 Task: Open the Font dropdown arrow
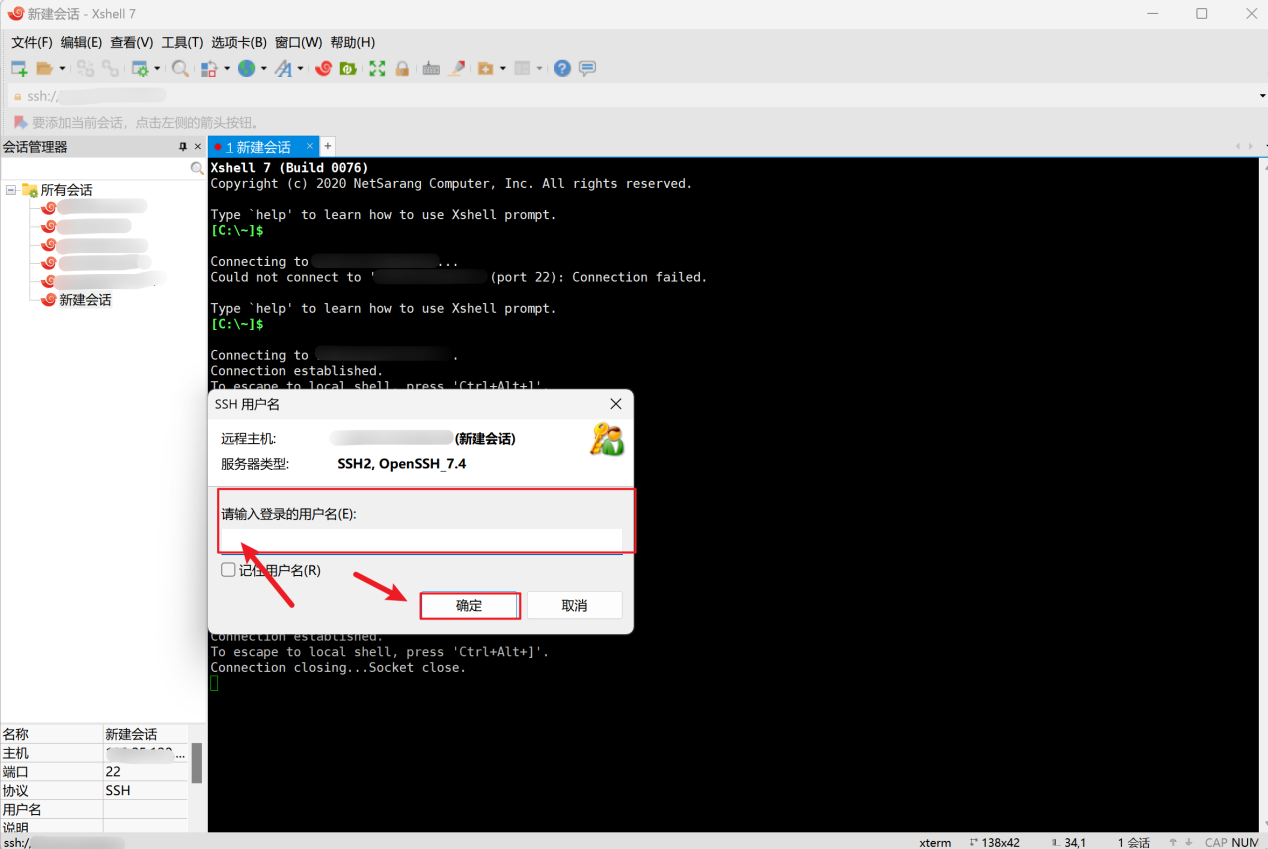(x=300, y=68)
